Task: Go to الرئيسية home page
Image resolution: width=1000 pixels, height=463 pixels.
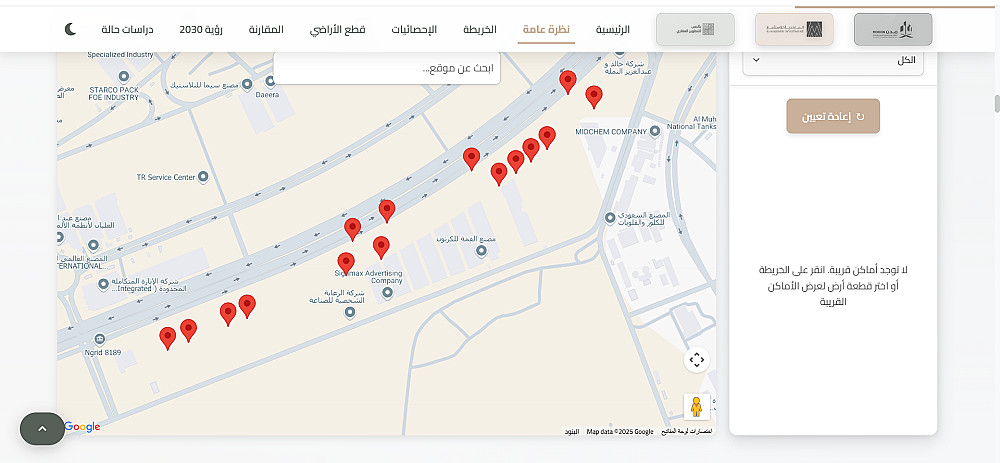Action: click(612, 29)
